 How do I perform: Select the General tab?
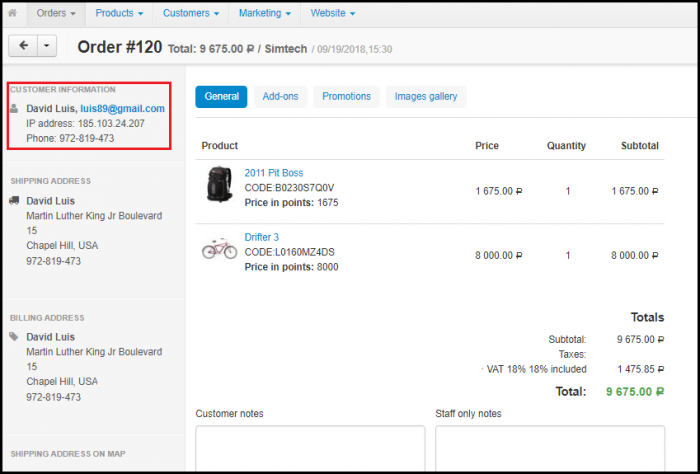[221, 96]
